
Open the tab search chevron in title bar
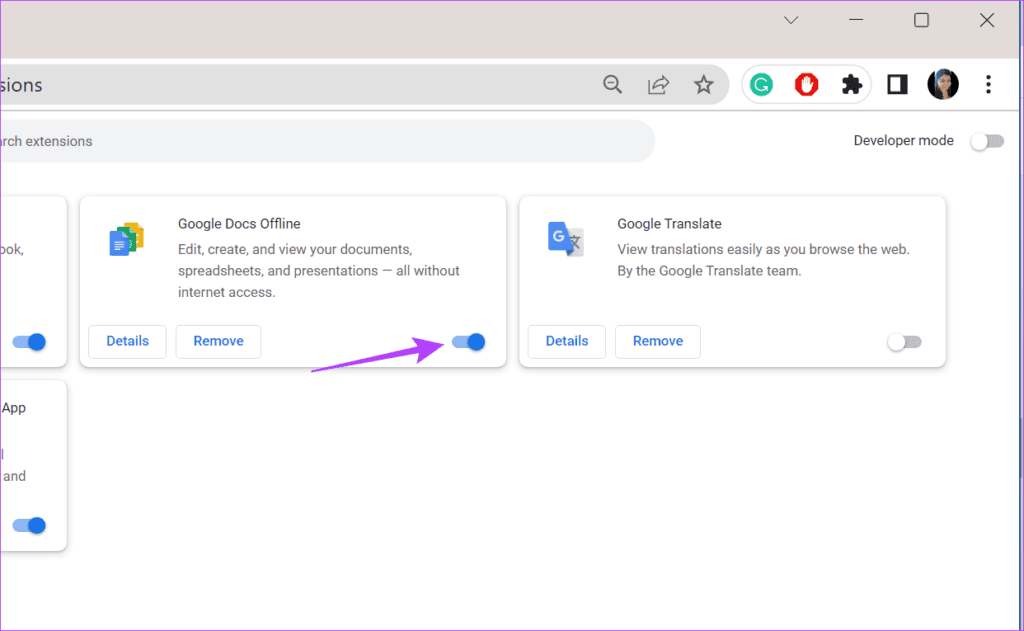point(791,20)
